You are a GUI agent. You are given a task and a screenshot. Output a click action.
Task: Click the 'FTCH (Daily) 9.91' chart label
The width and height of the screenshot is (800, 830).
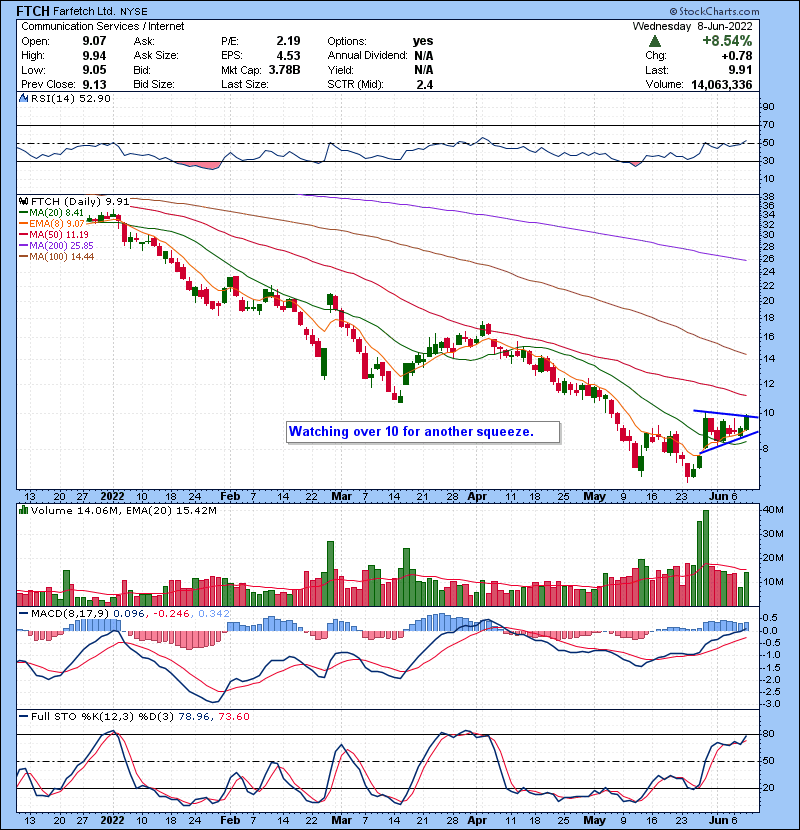(80, 202)
